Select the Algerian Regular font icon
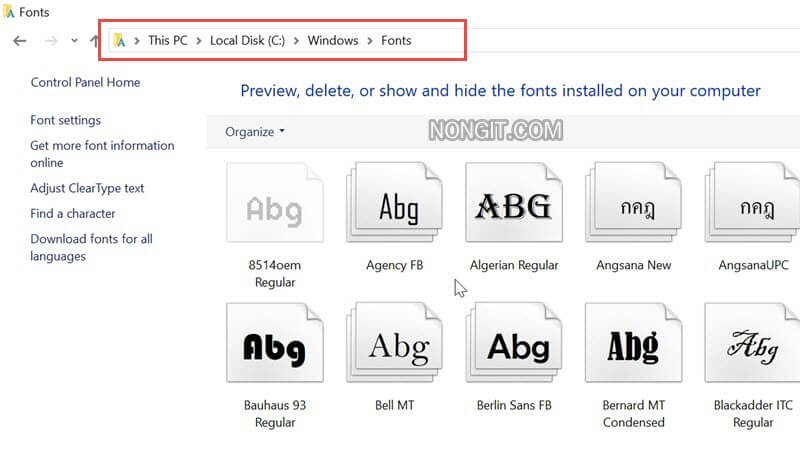Image resolution: width=800 pixels, height=450 pixels. (514, 203)
